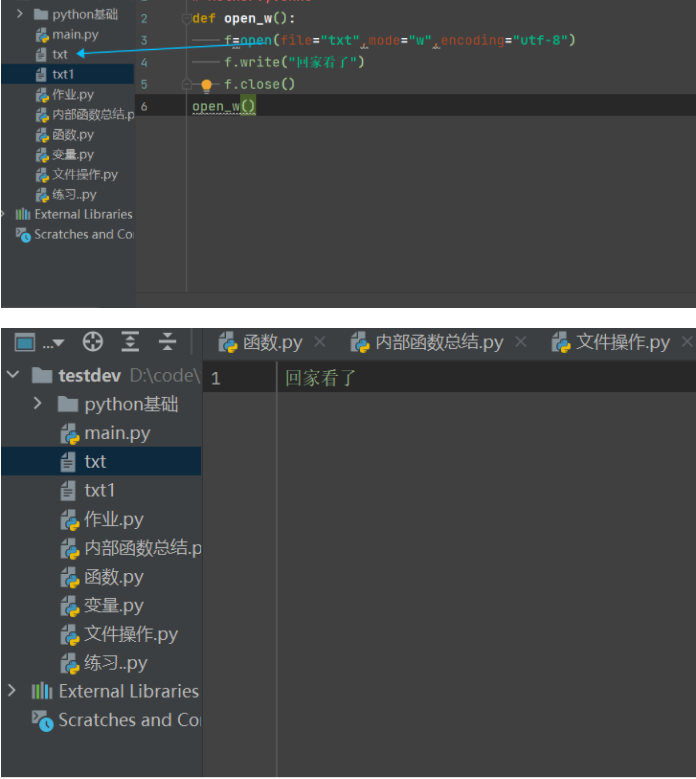Close the 内部函数总结.py tab

tap(521, 342)
